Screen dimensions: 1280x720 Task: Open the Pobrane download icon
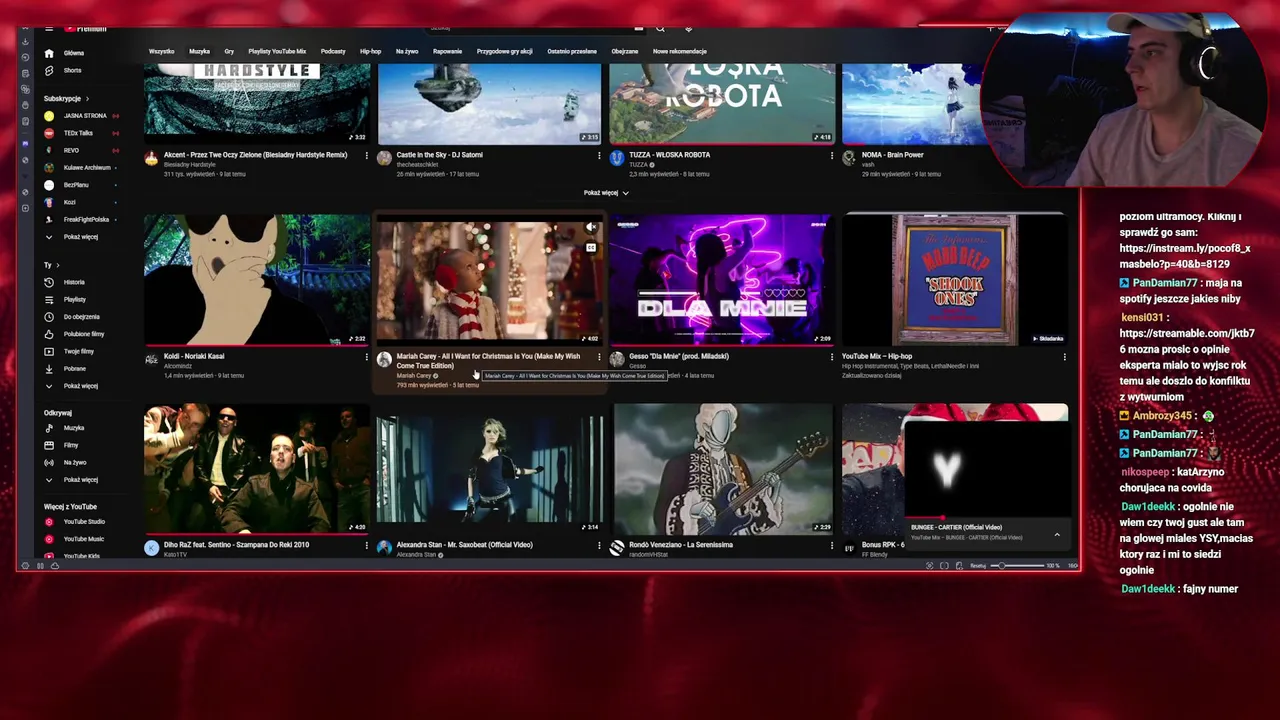[x=49, y=369]
